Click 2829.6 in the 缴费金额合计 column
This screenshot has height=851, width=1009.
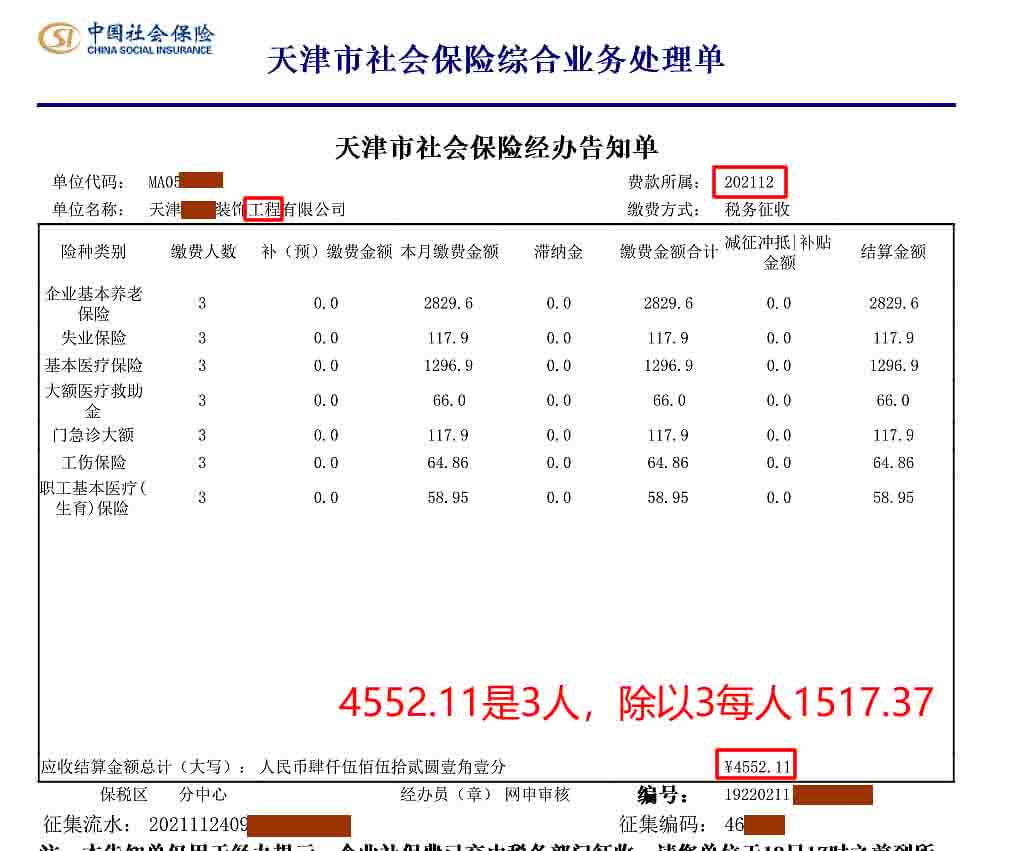[669, 303]
